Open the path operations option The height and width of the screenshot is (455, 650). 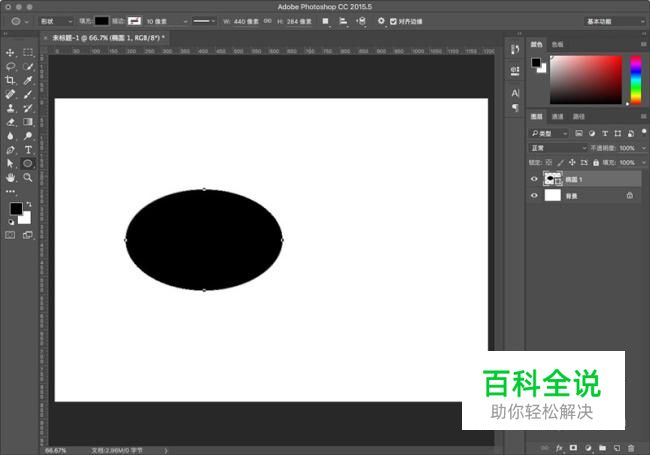click(x=325, y=21)
